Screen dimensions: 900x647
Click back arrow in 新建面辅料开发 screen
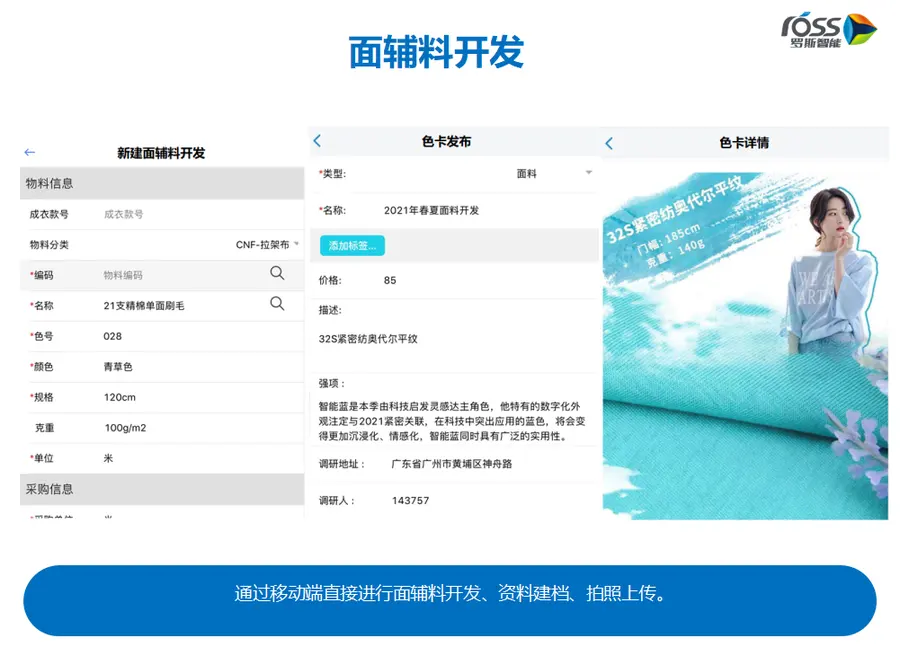[30, 153]
